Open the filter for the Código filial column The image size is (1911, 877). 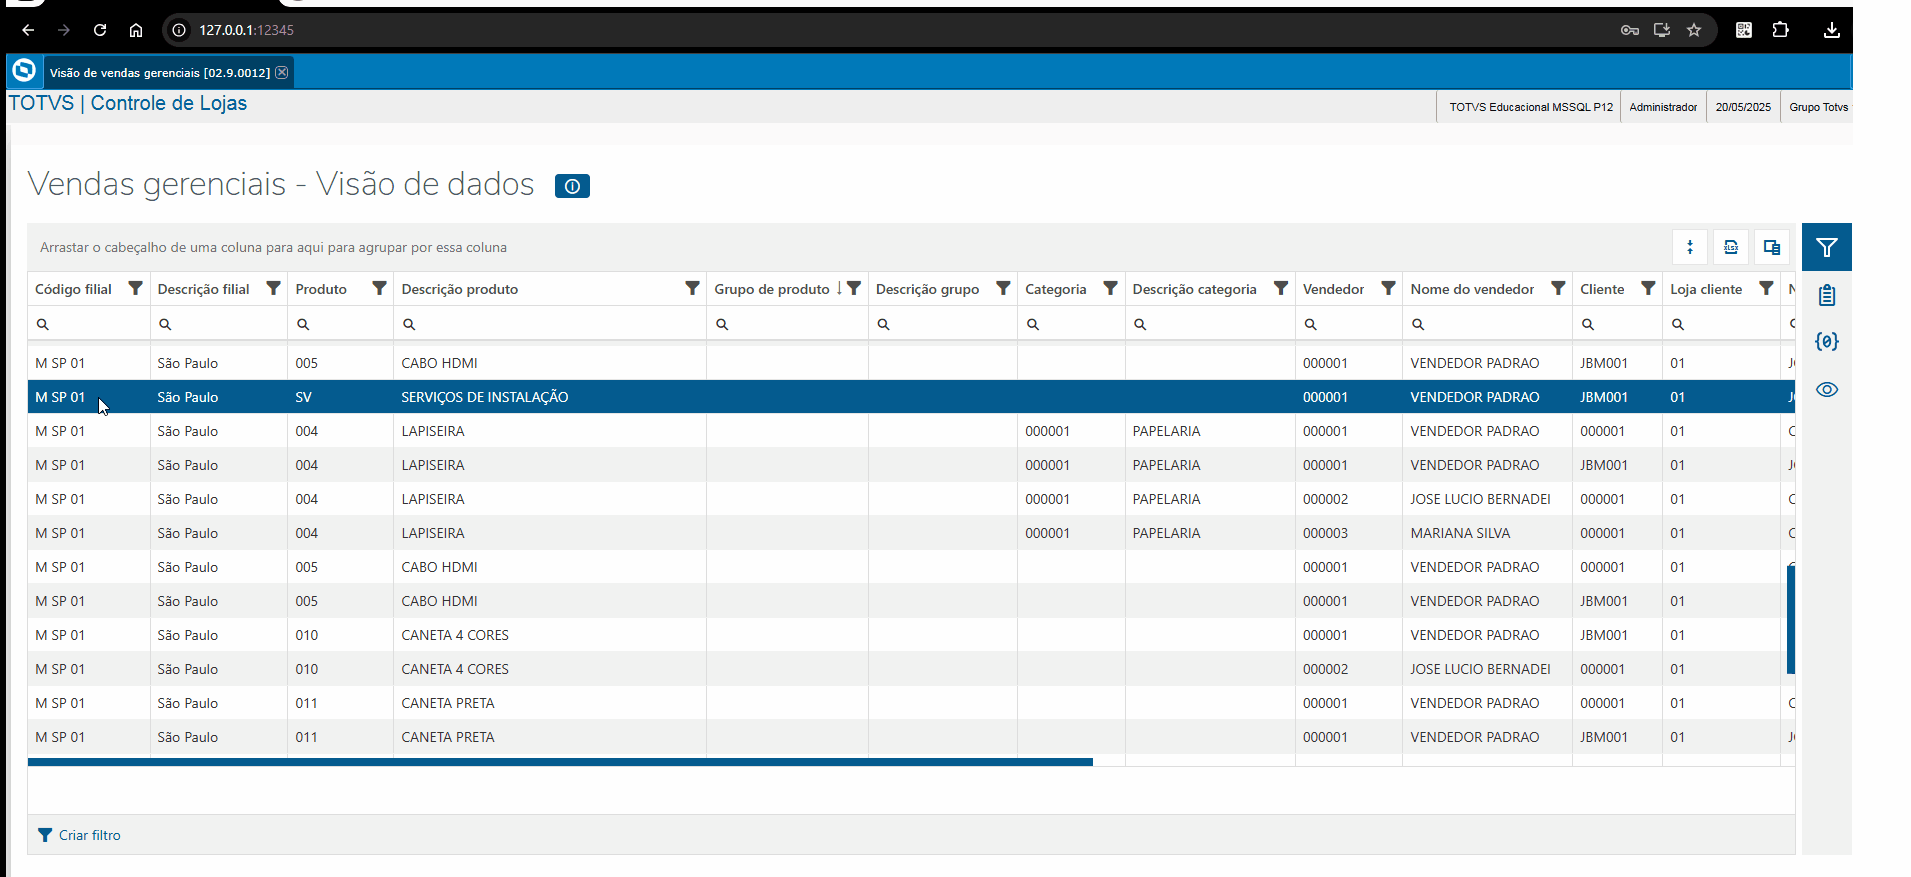click(x=135, y=288)
